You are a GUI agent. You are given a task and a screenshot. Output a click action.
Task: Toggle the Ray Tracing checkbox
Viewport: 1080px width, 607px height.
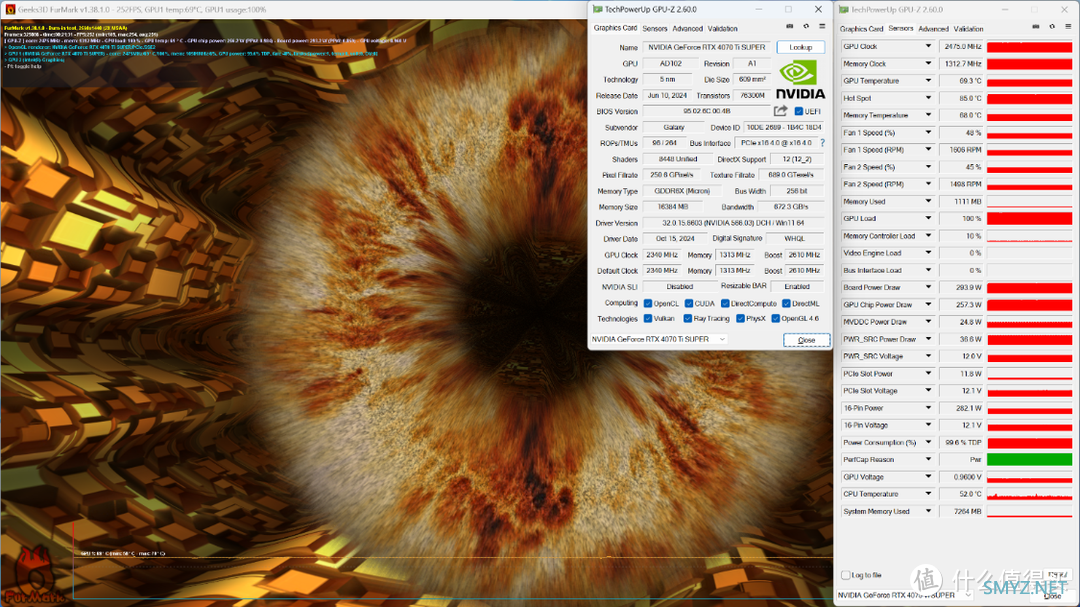coord(687,318)
